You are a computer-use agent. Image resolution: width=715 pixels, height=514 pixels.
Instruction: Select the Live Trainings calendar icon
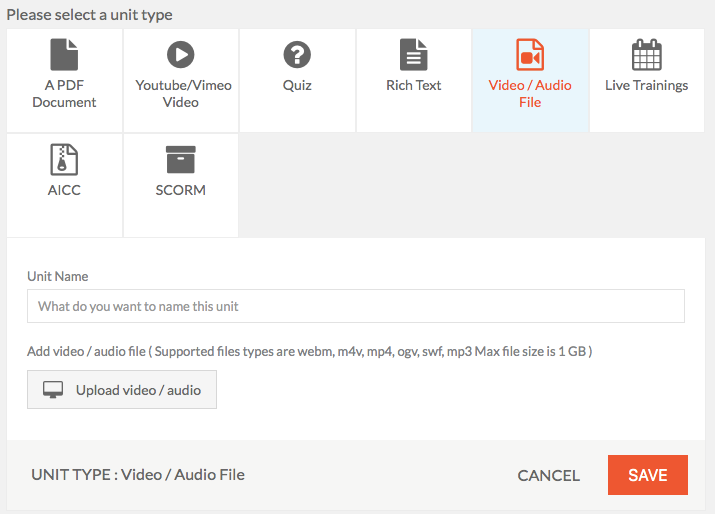click(x=647, y=55)
